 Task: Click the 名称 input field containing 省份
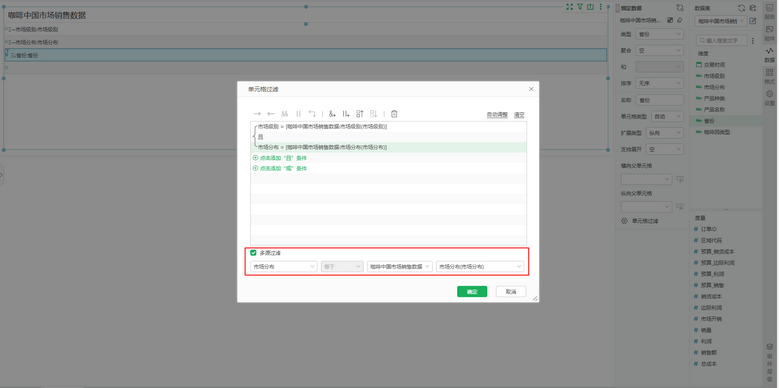click(659, 100)
